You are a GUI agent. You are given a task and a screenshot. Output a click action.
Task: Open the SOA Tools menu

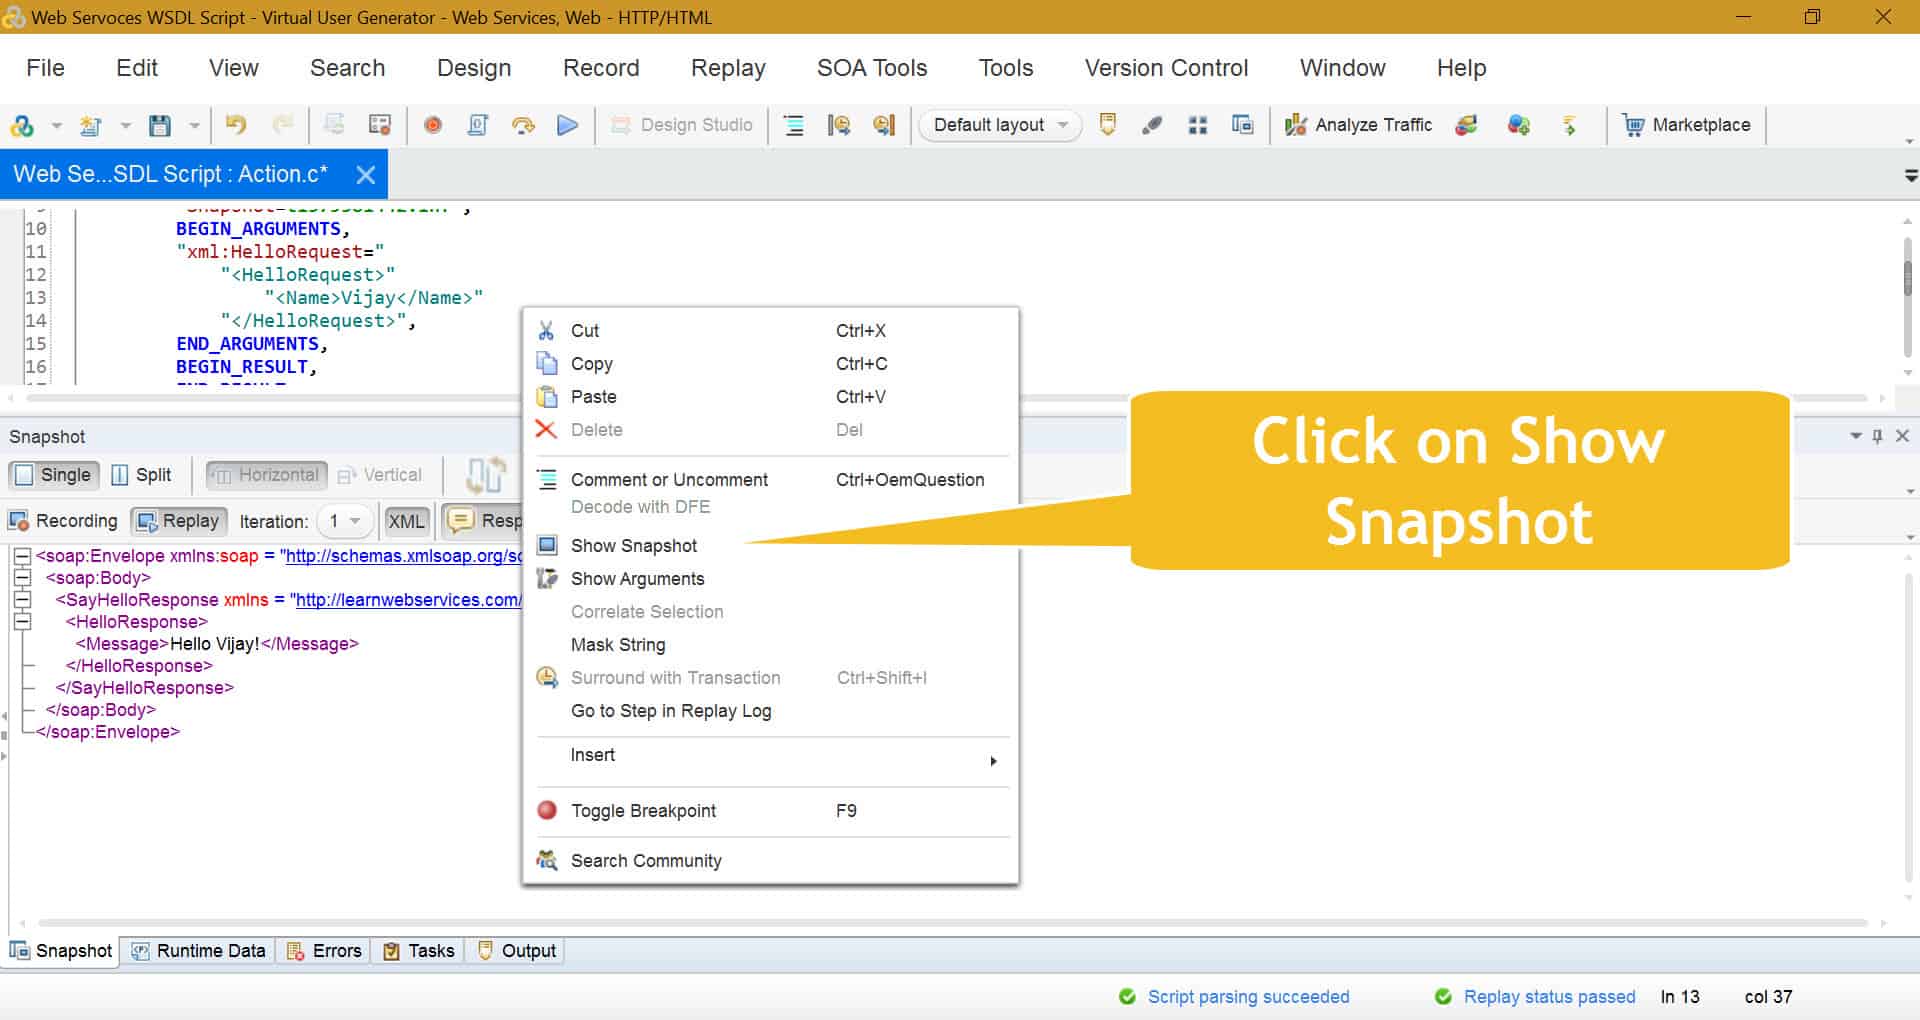pos(872,68)
